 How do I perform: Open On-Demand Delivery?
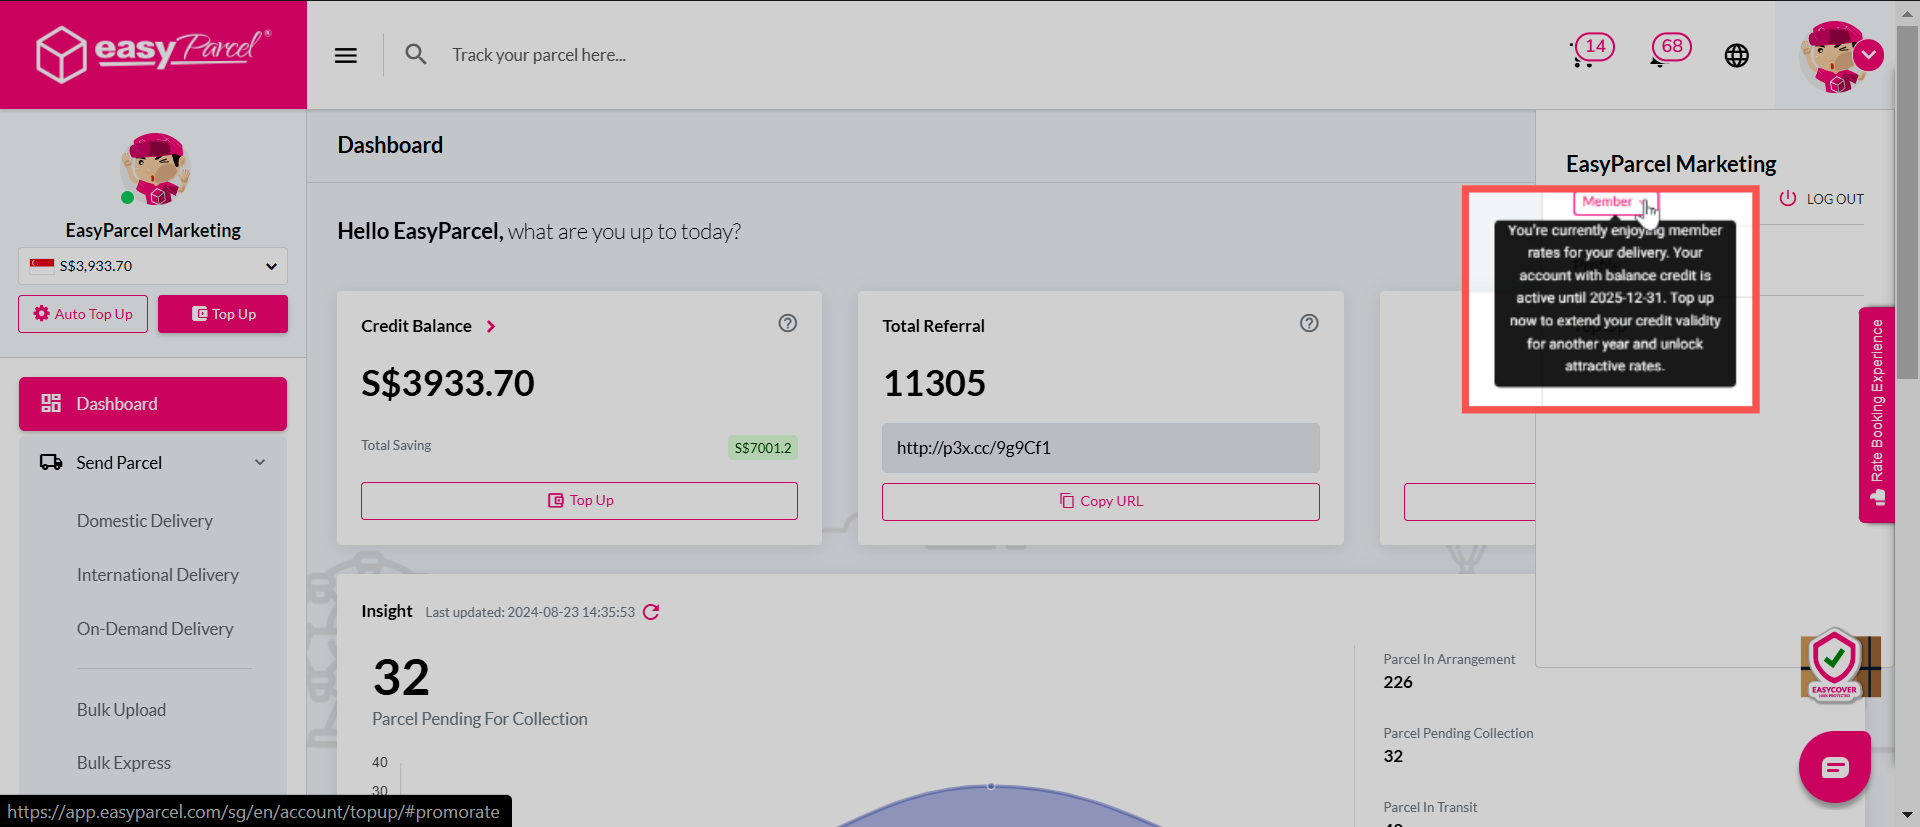[x=155, y=629]
